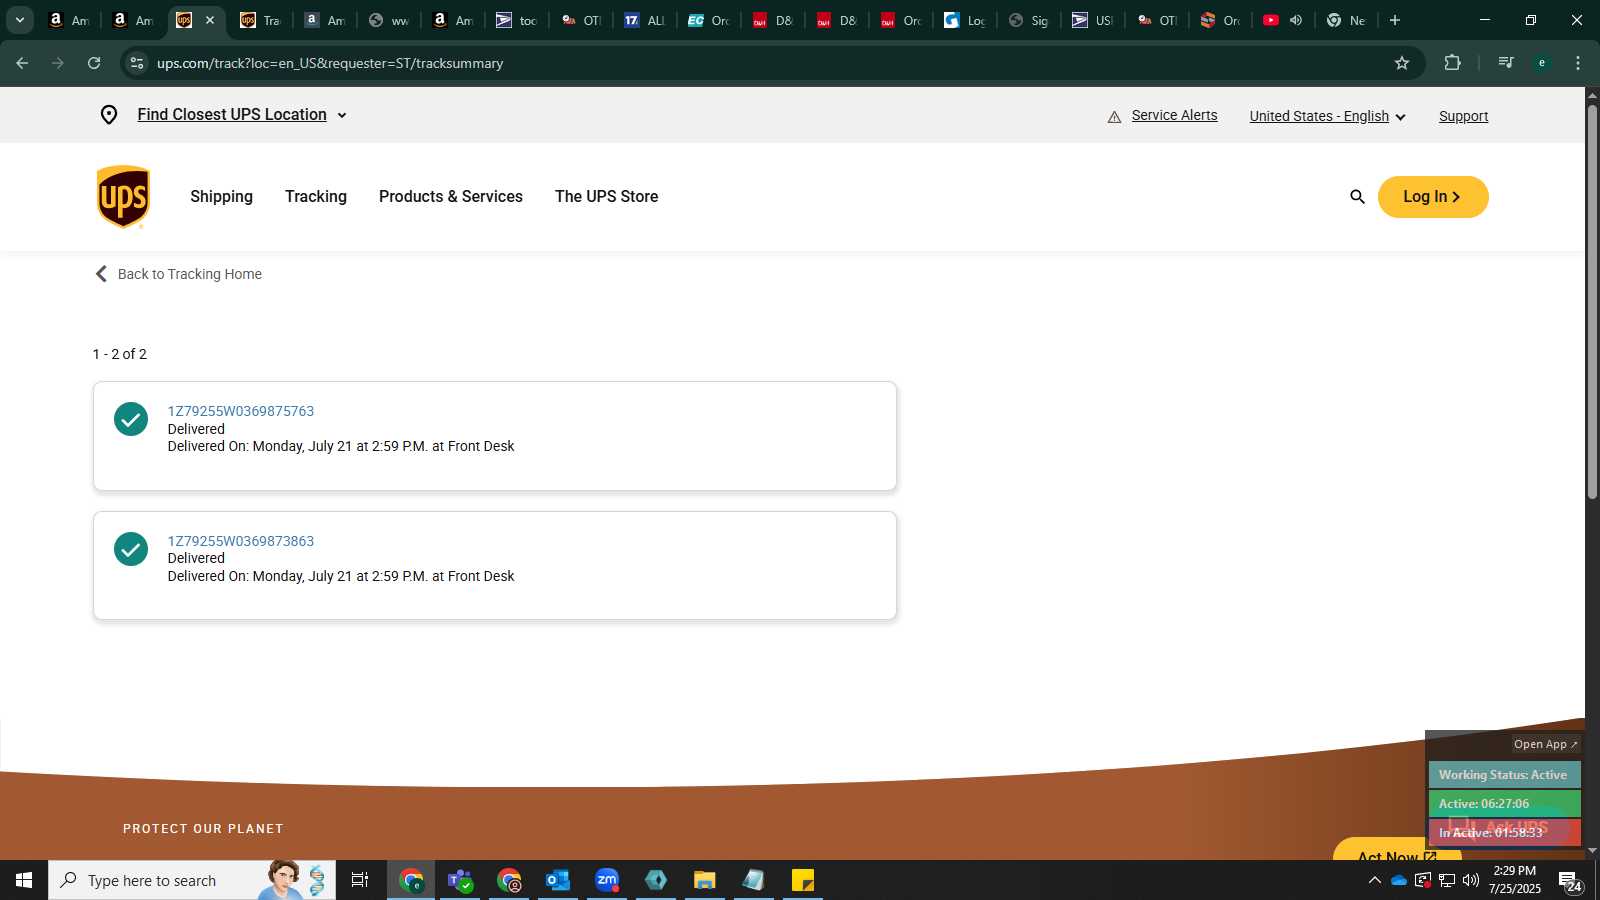Screen dimensions: 1600x900
Task: Open the clock and date in the taskbar
Action: coord(1515,880)
